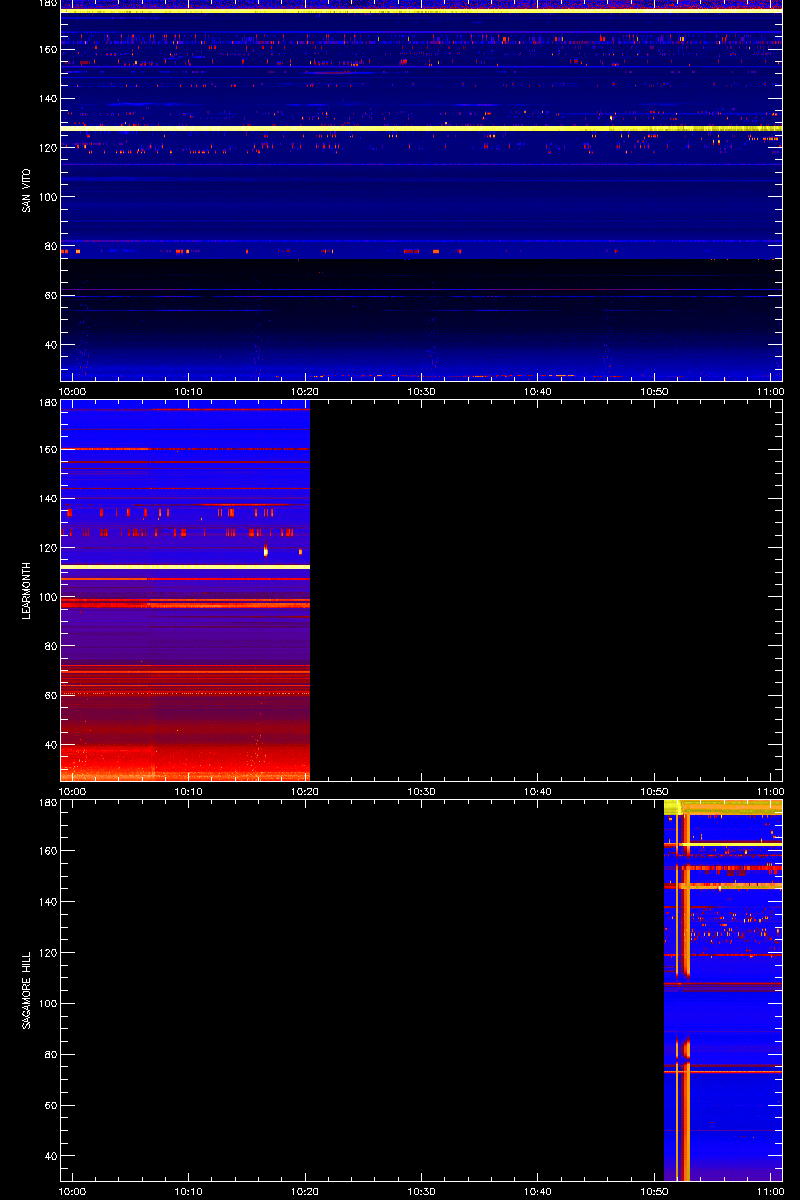Pick 10:20 tick label under Learmonth panel
This screenshot has width=800, height=1200.
(x=305, y=792)
